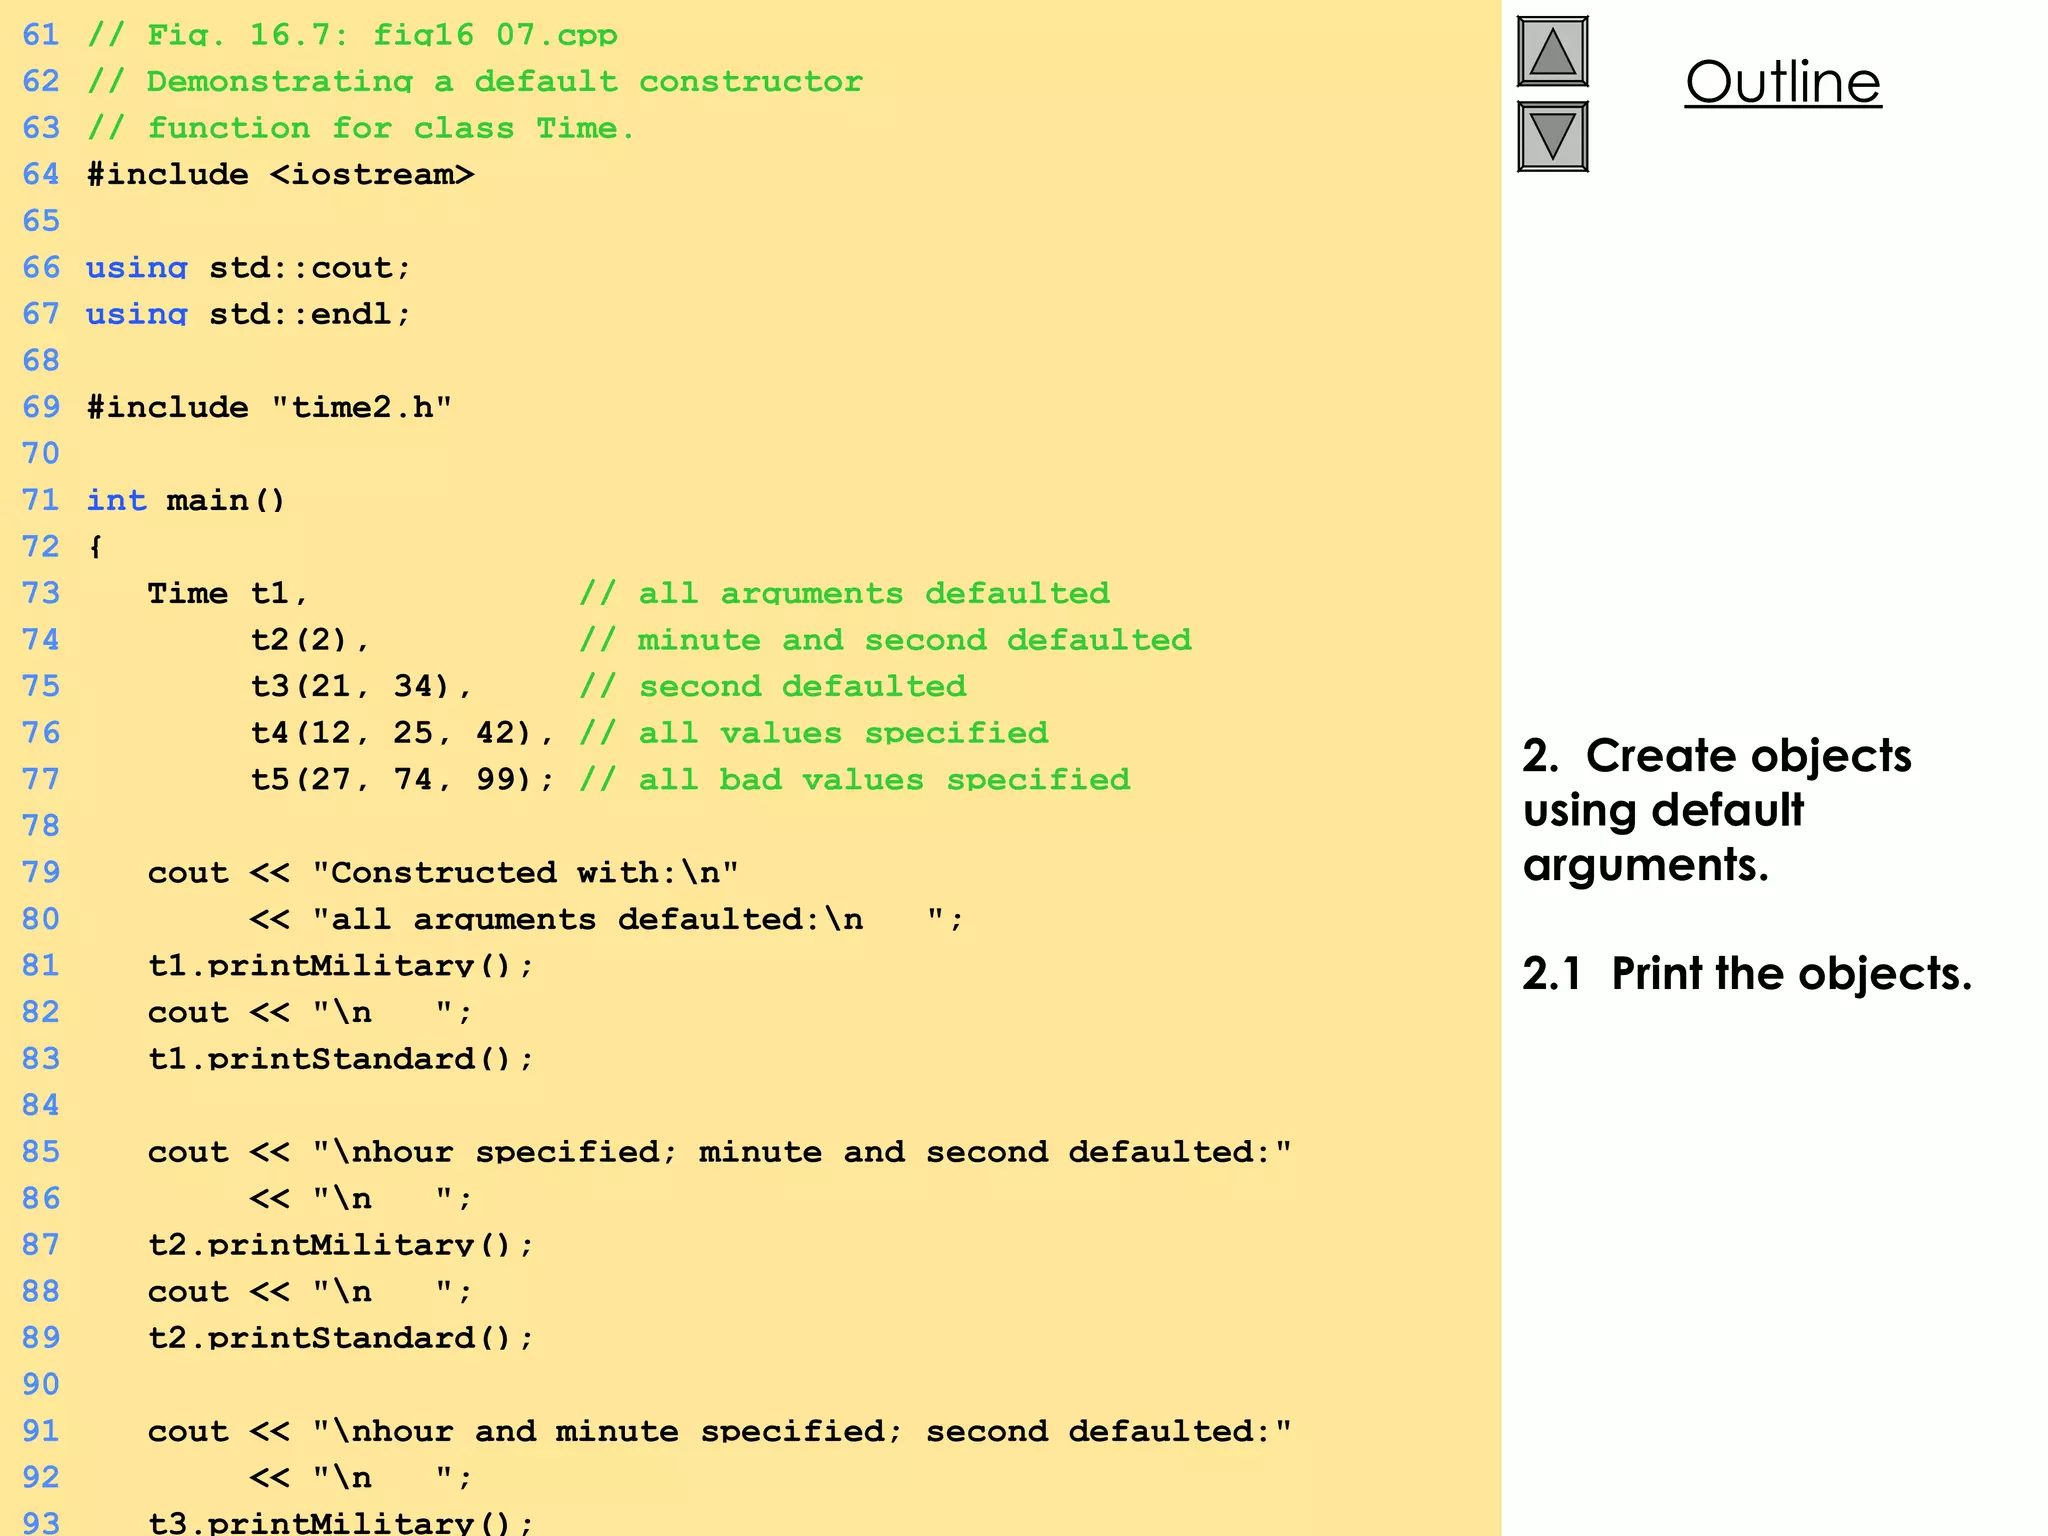Click 't1.printMilitary();' on line 81
The image size is (2048, 1536).
(341, 965)
